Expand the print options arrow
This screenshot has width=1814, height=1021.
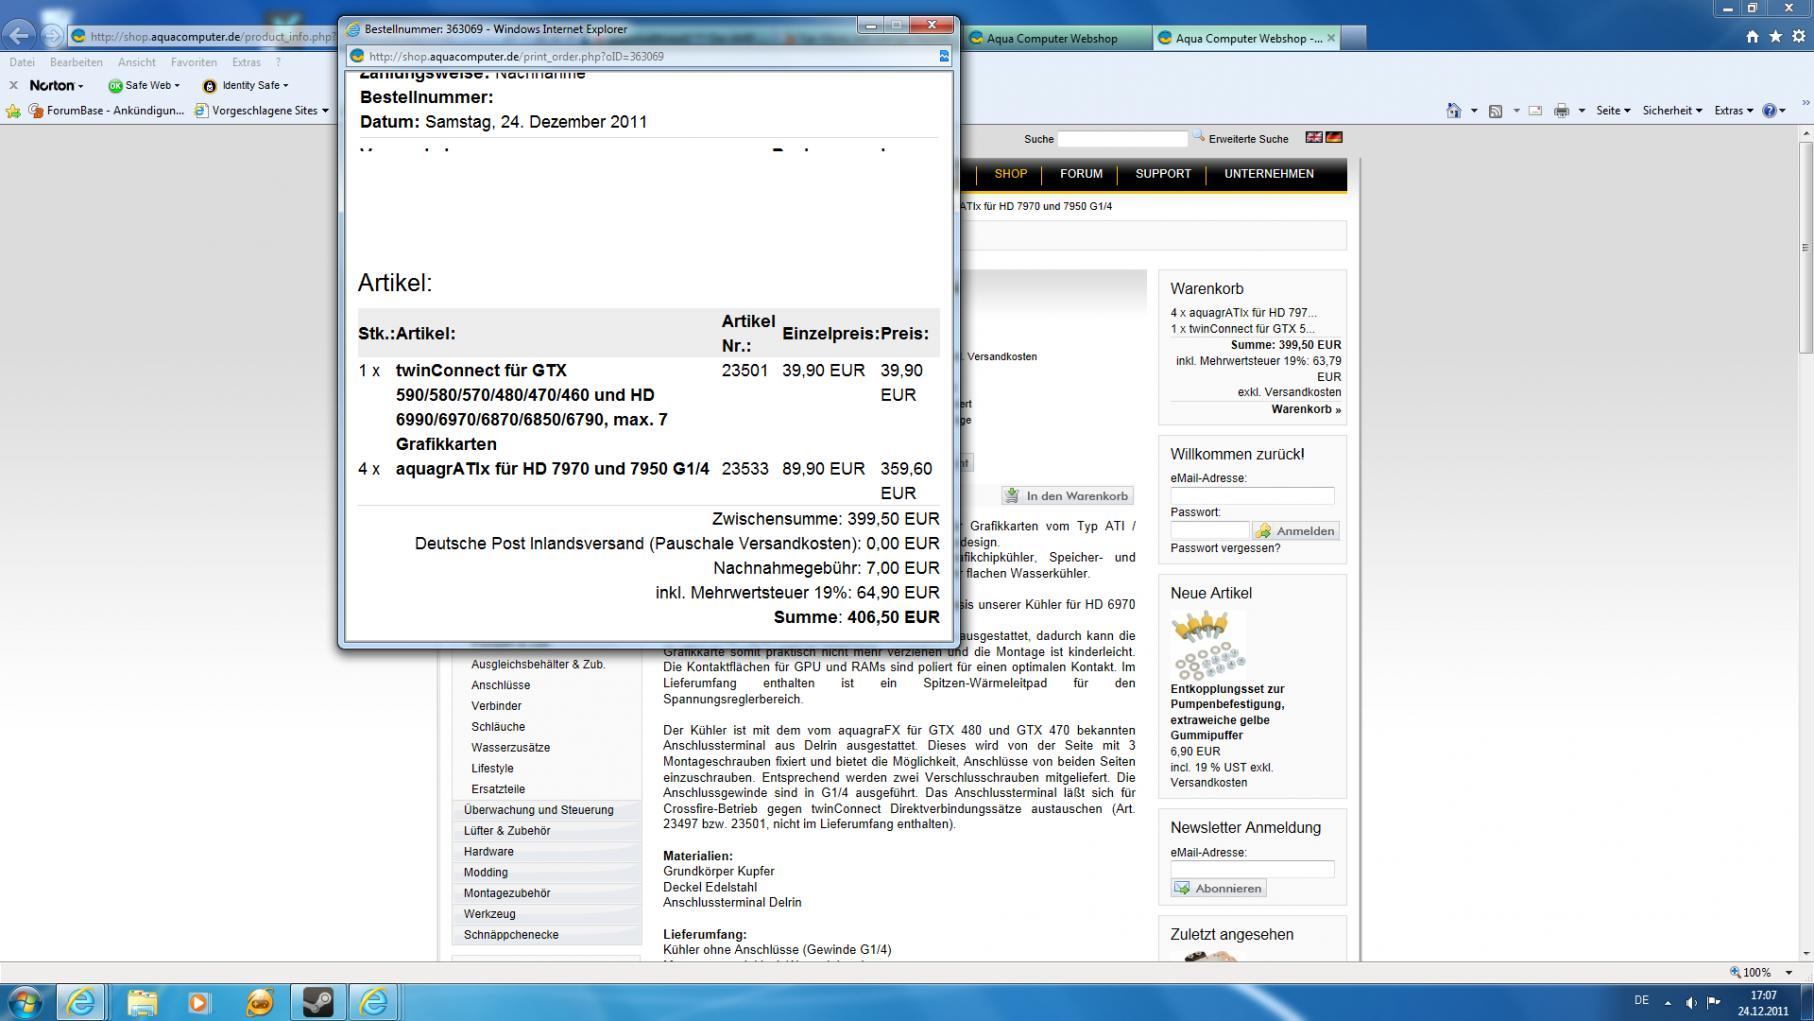click(1581, 111)
